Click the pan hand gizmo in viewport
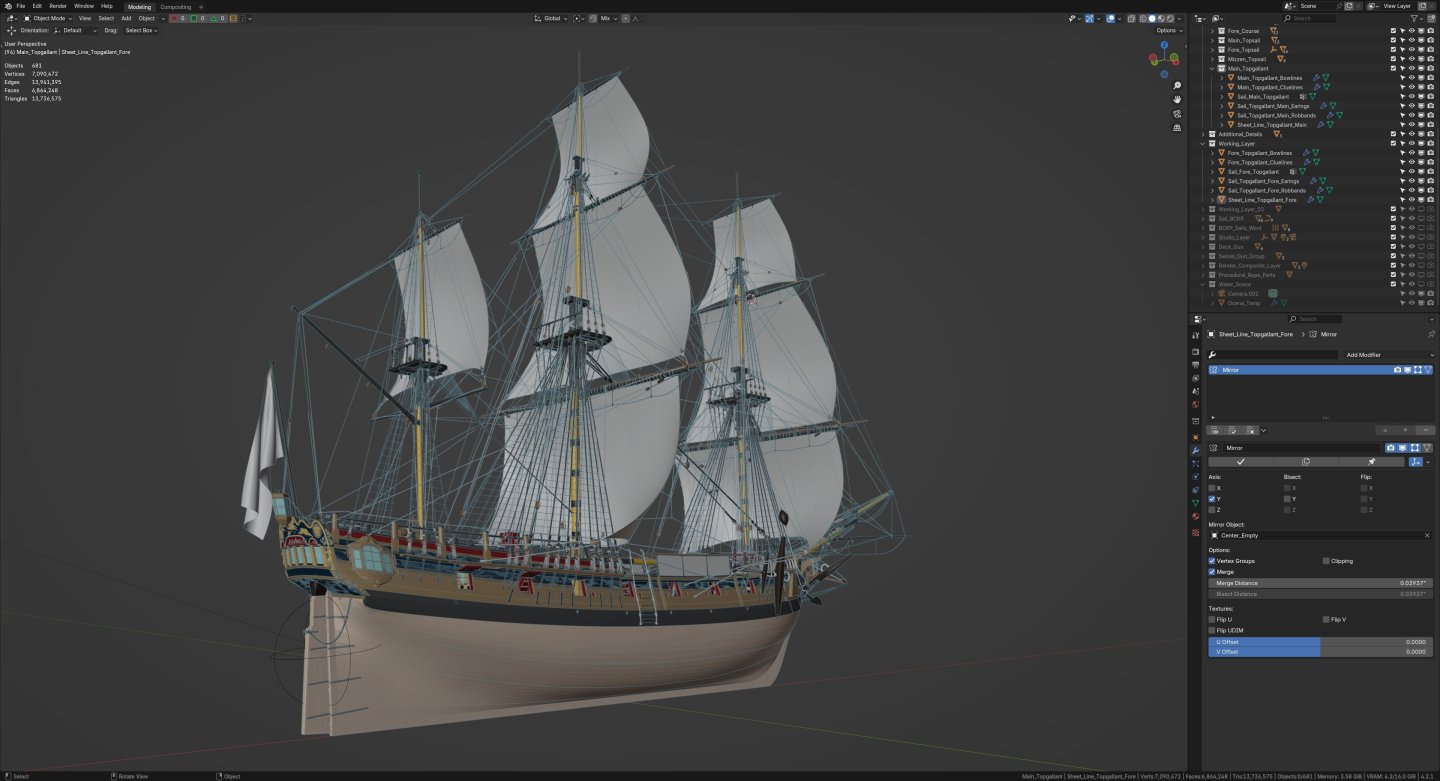This screenshot has width=1440, height=781. coord(1177,100)
